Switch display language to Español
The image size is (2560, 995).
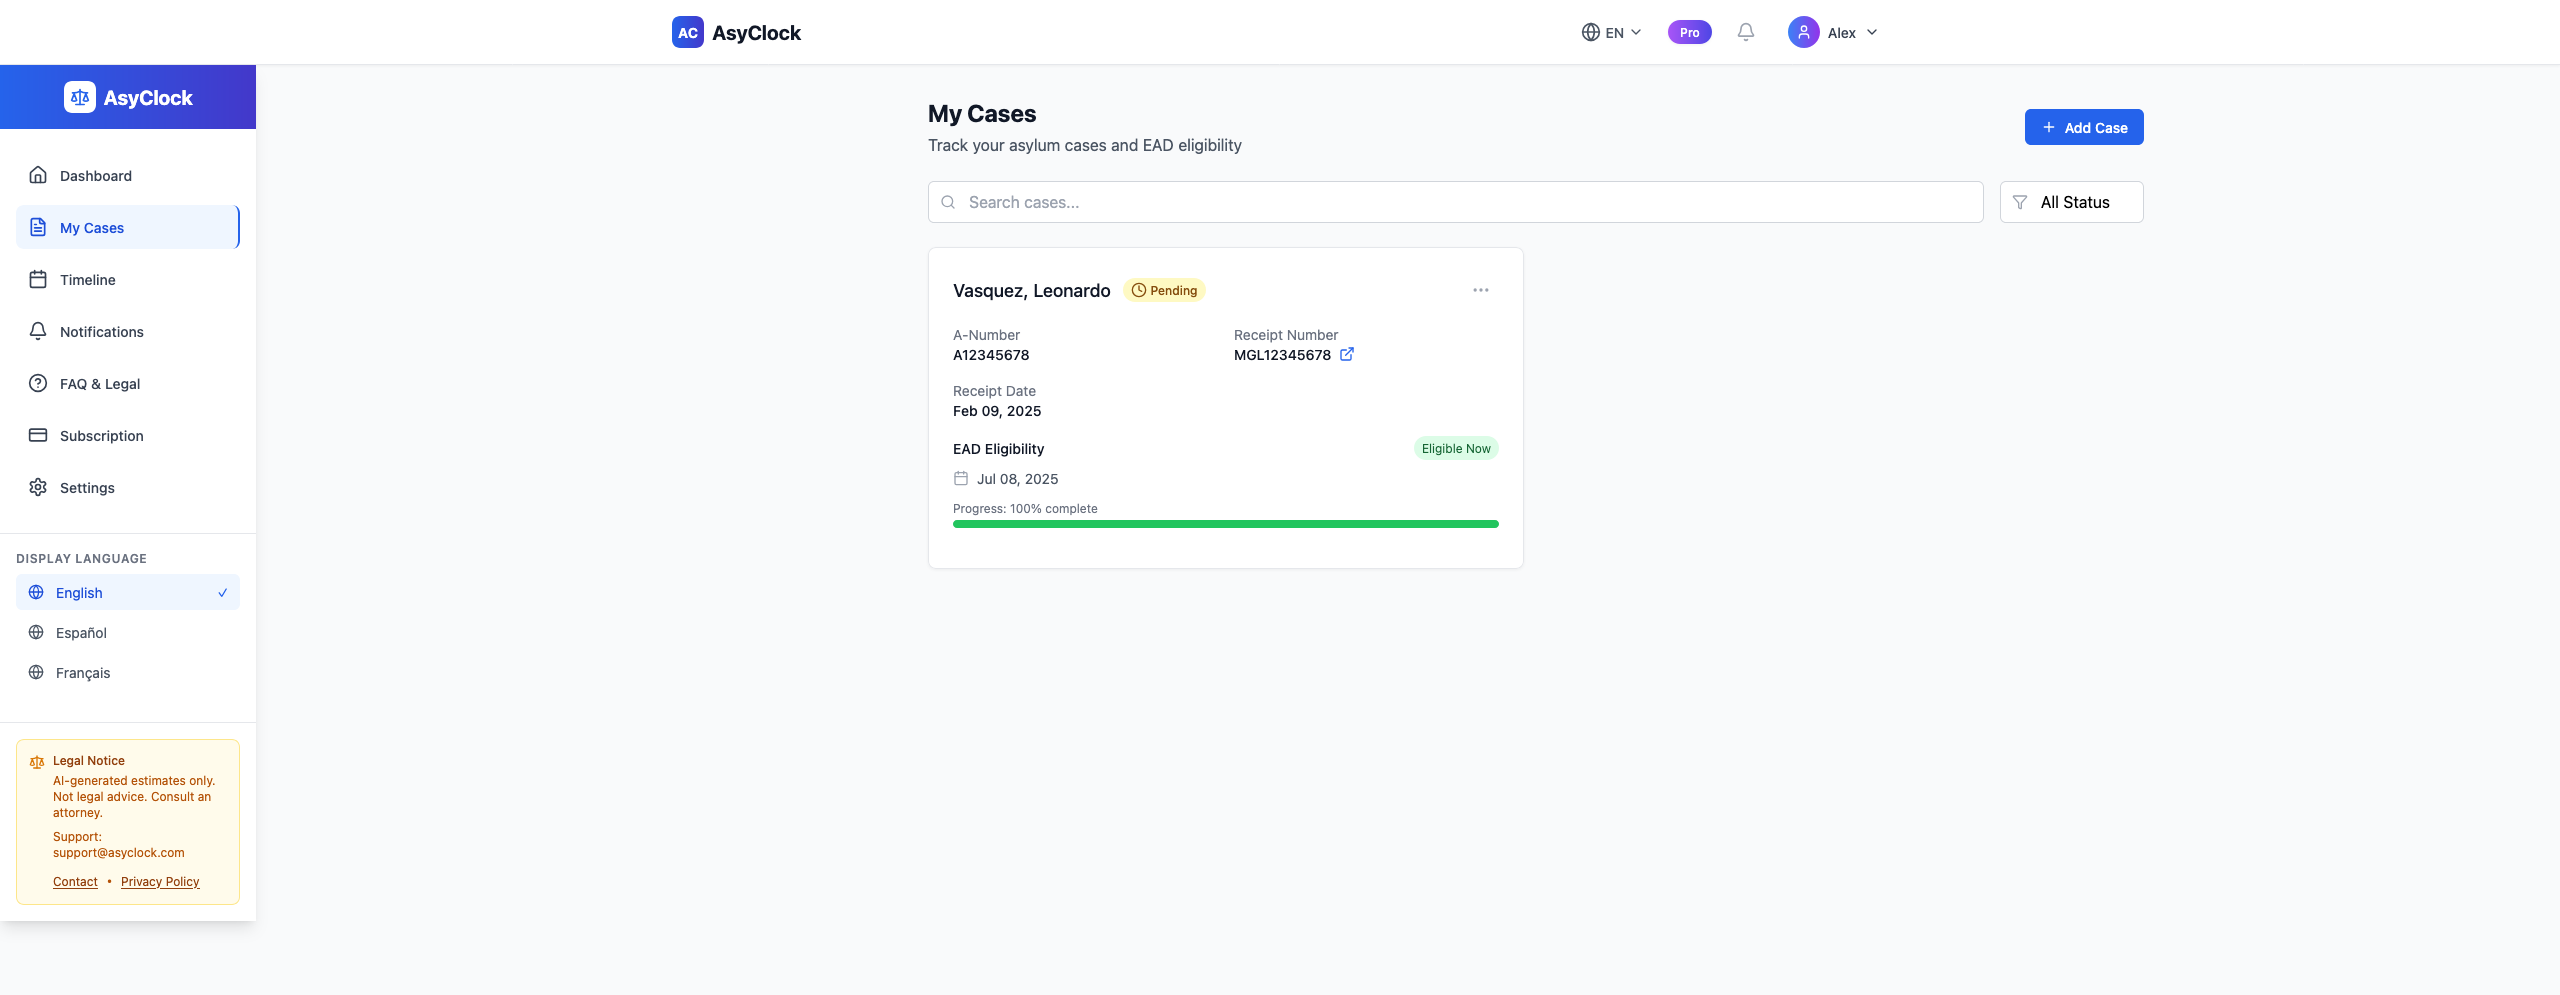[128, 632]
